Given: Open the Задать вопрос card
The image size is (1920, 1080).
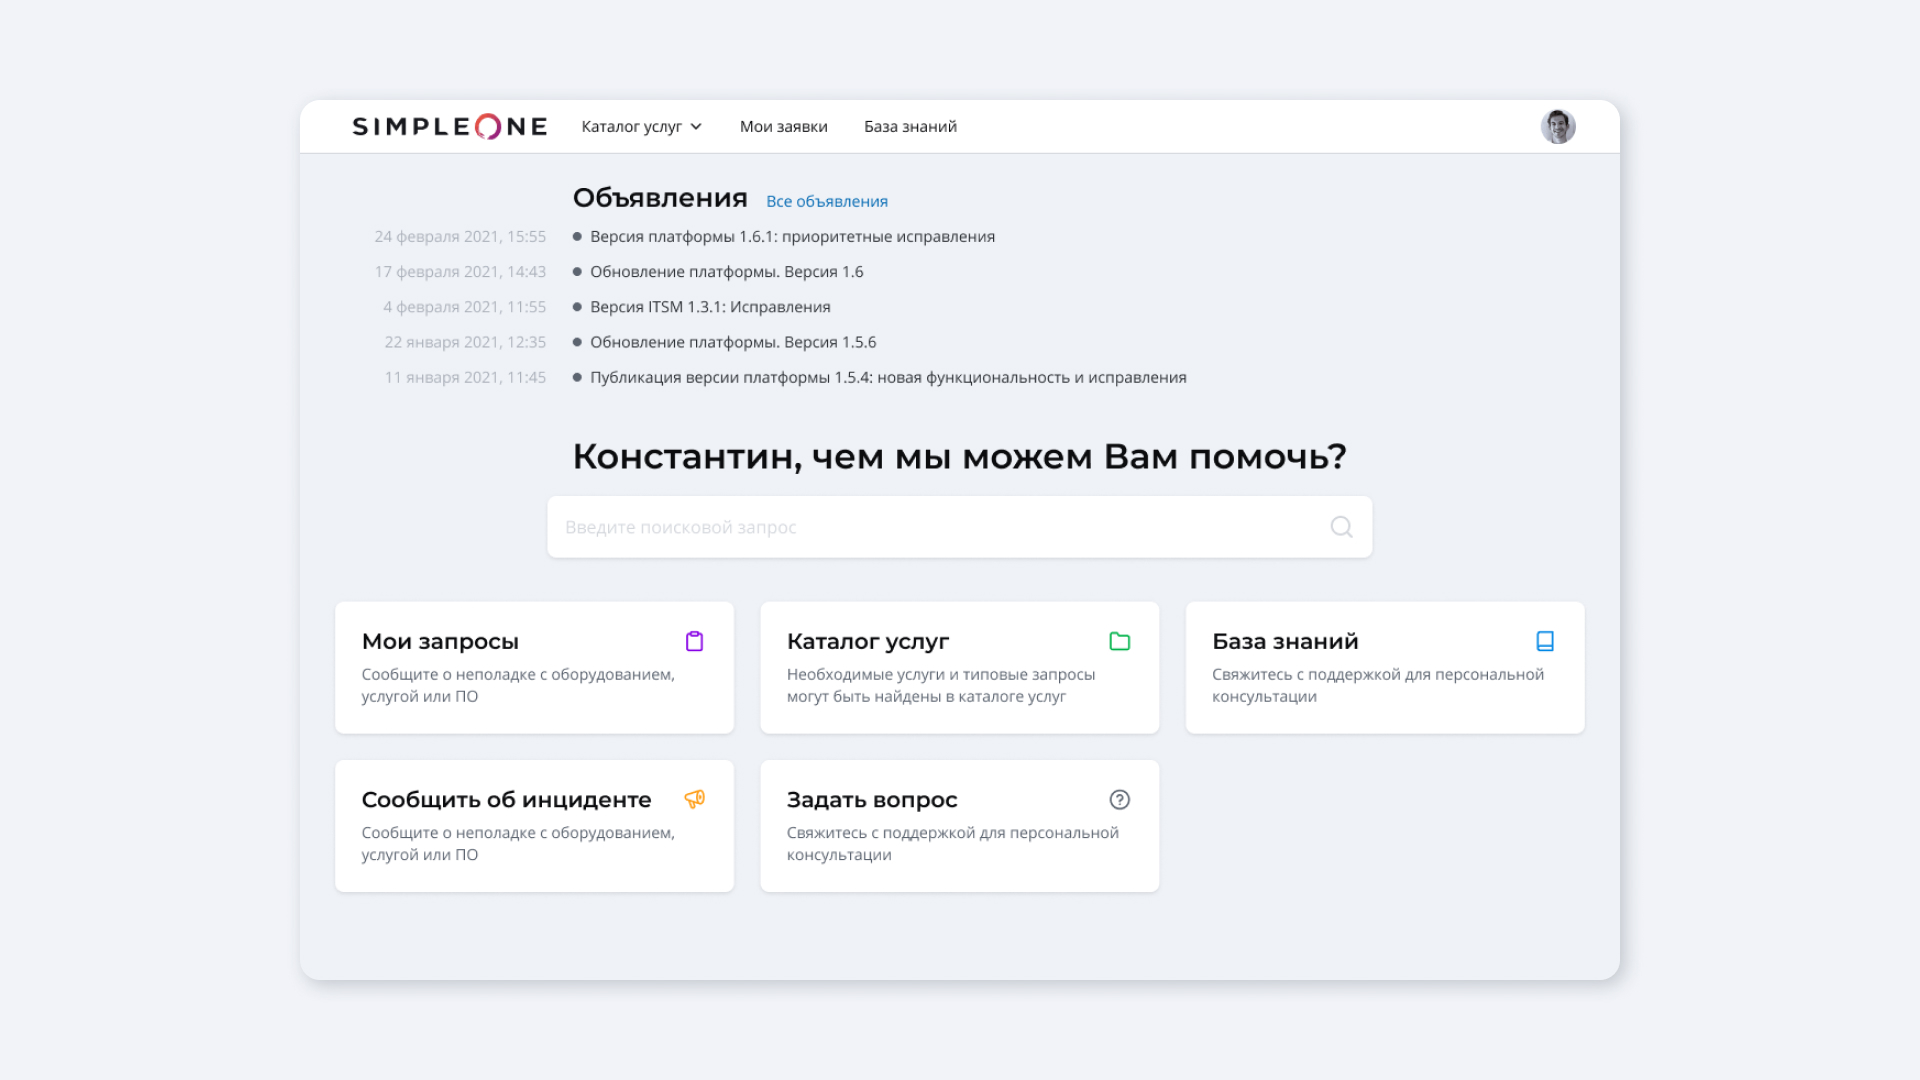Looking at the screenshot, I should [959, 825].
